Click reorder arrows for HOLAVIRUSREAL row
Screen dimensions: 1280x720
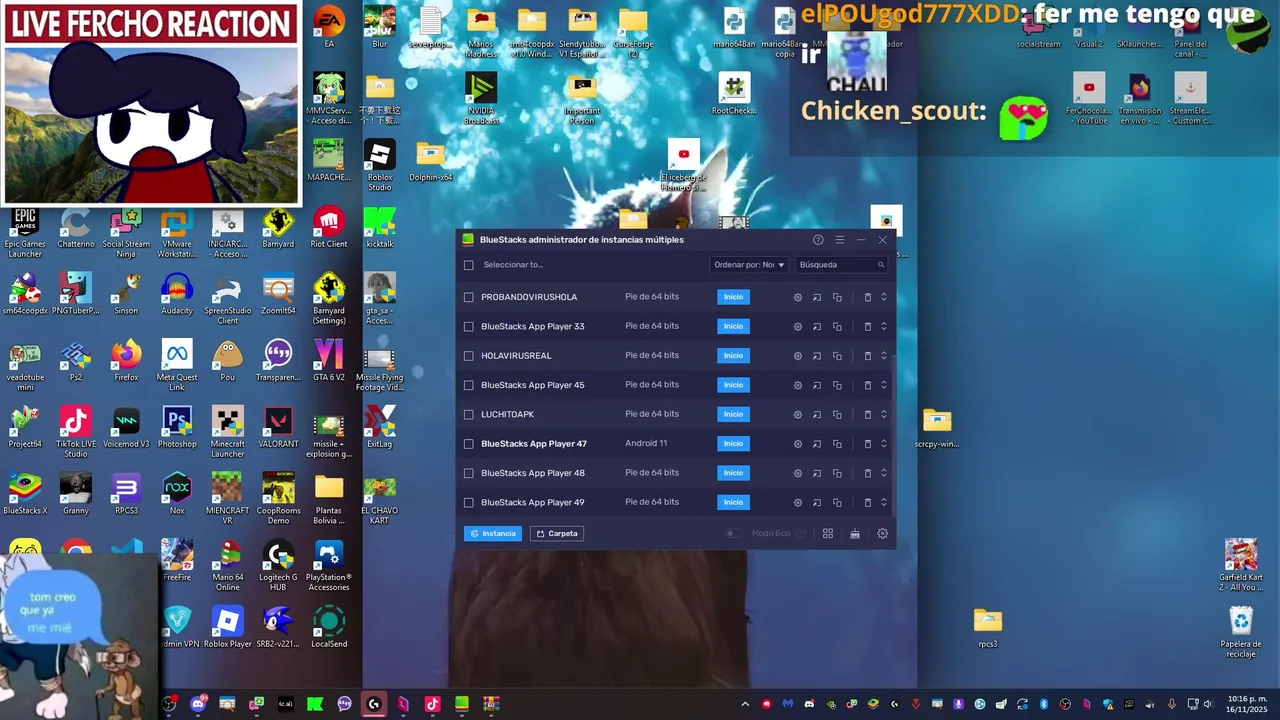coord(883,356)
